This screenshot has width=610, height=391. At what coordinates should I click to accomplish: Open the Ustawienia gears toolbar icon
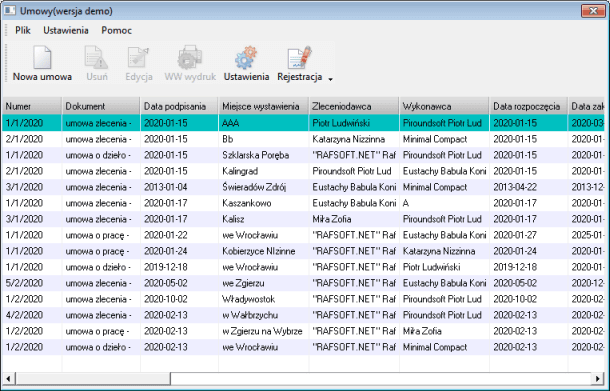coord(246,58)
